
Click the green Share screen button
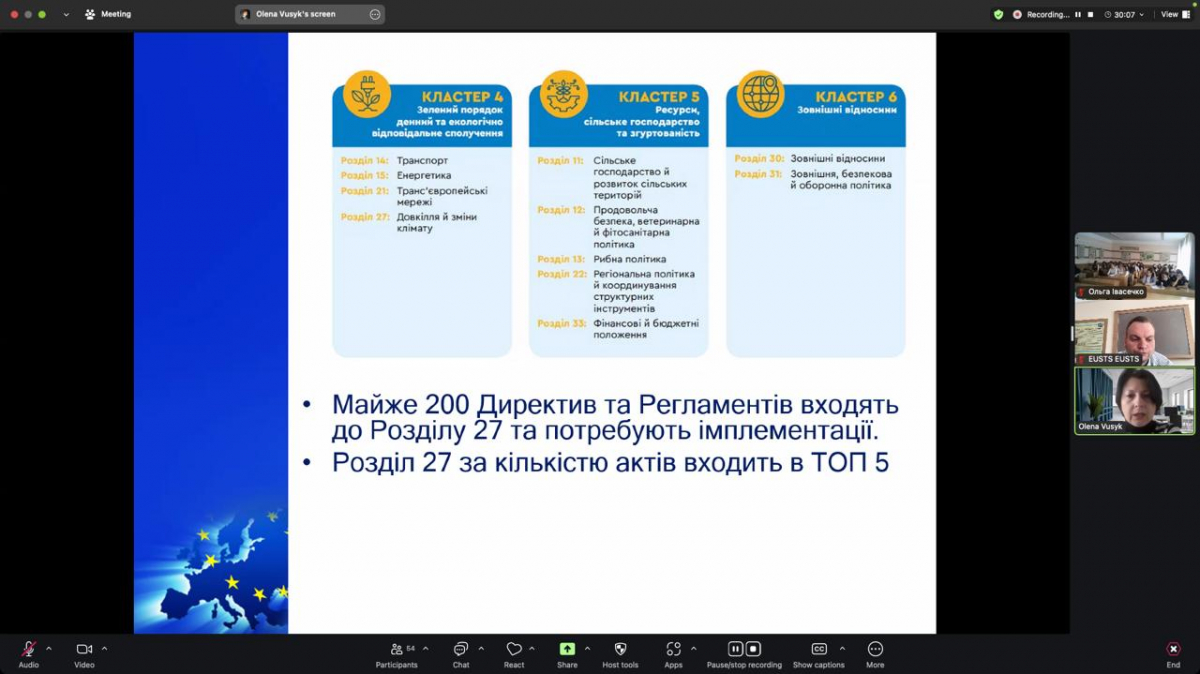click(567, 650)
